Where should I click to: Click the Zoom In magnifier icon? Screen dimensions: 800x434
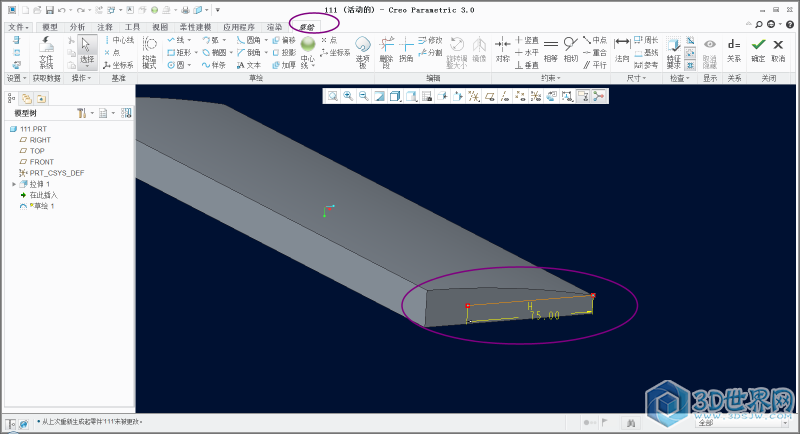click(348, 96)
